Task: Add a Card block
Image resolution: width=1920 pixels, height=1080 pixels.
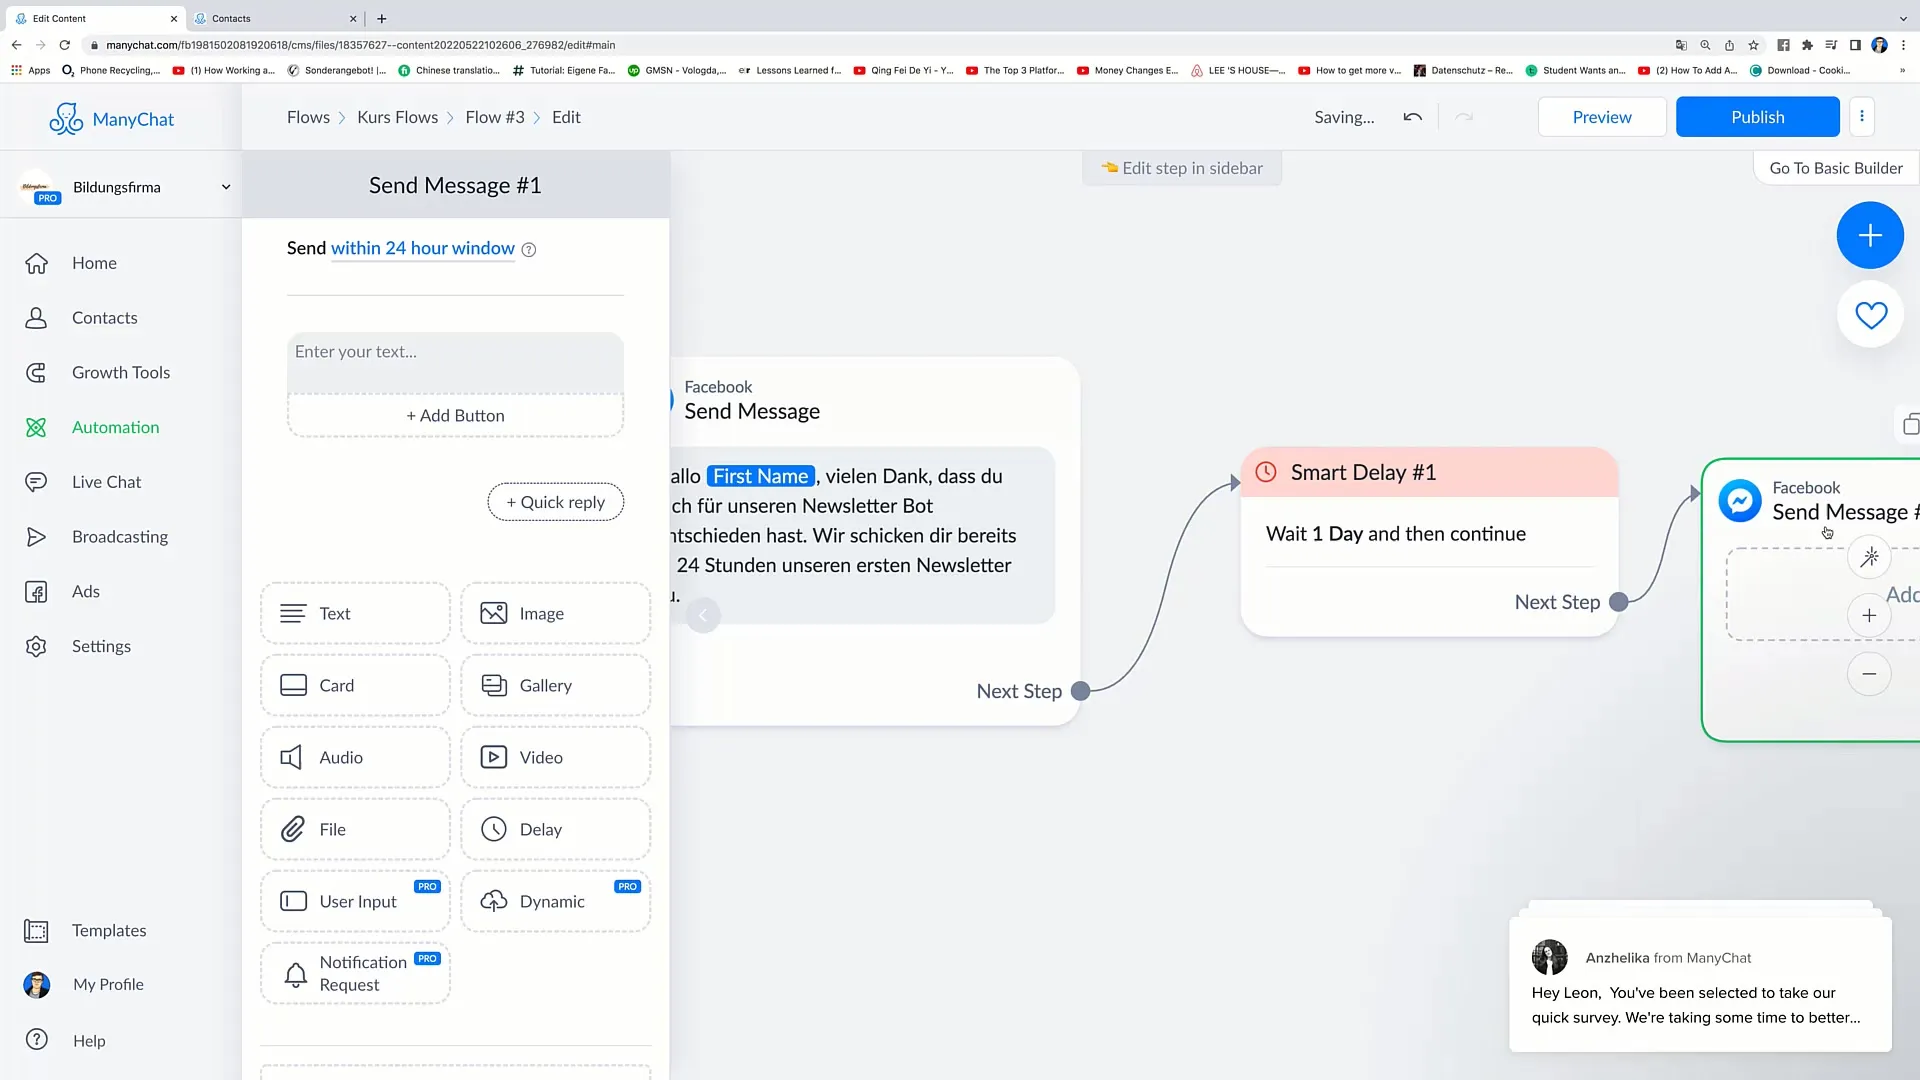Action: pyautogui.click(x=355, y=686)
